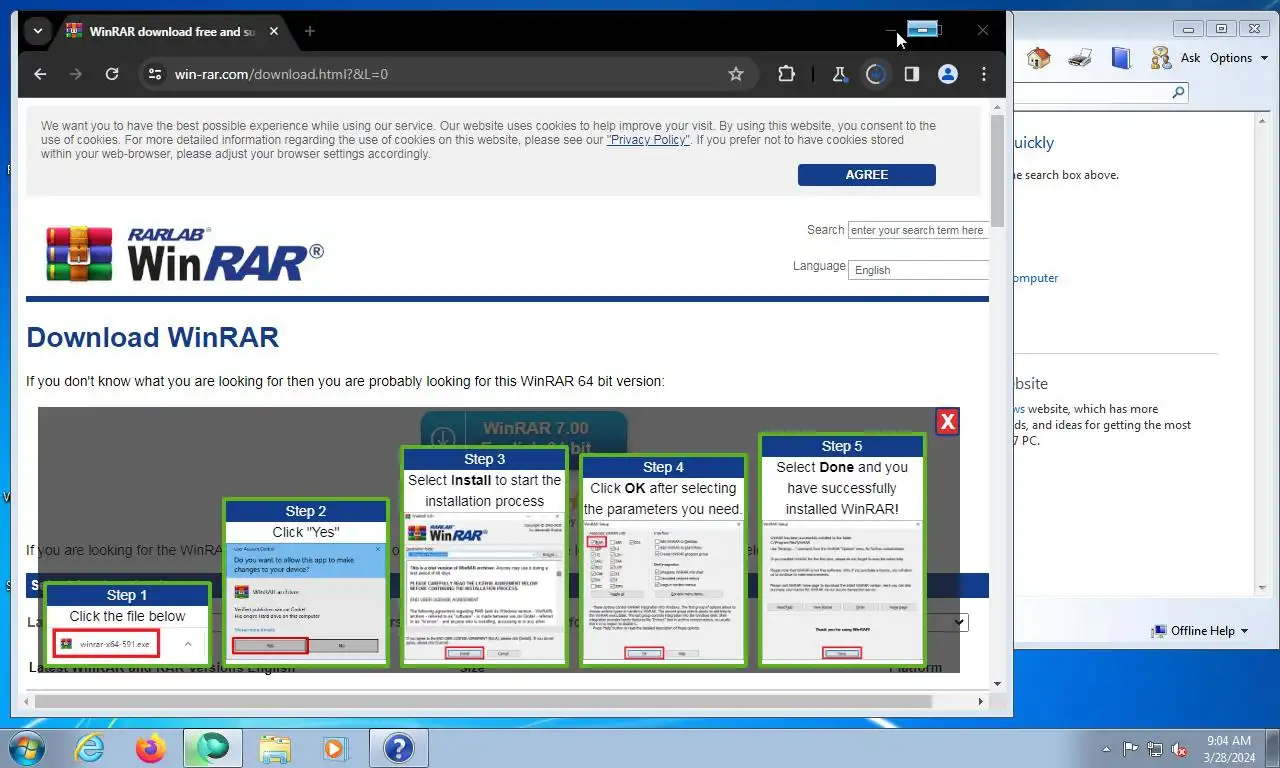Bookmark this page with the star
Screen dimensions: 1280x768
click(736, 74)
